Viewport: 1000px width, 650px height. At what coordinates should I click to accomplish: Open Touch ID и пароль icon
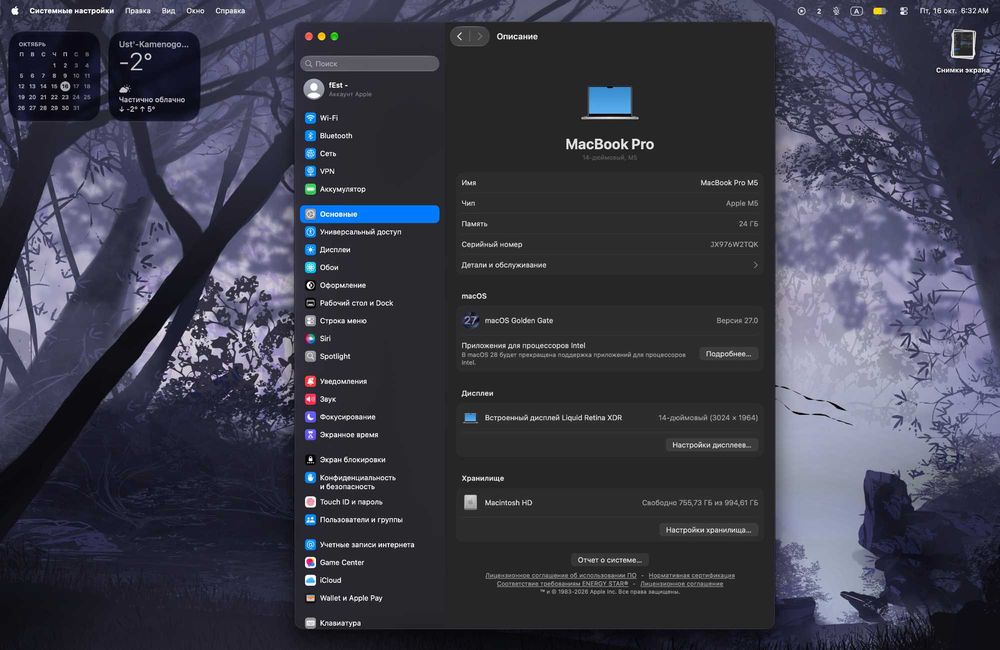(x=310, y=502)
